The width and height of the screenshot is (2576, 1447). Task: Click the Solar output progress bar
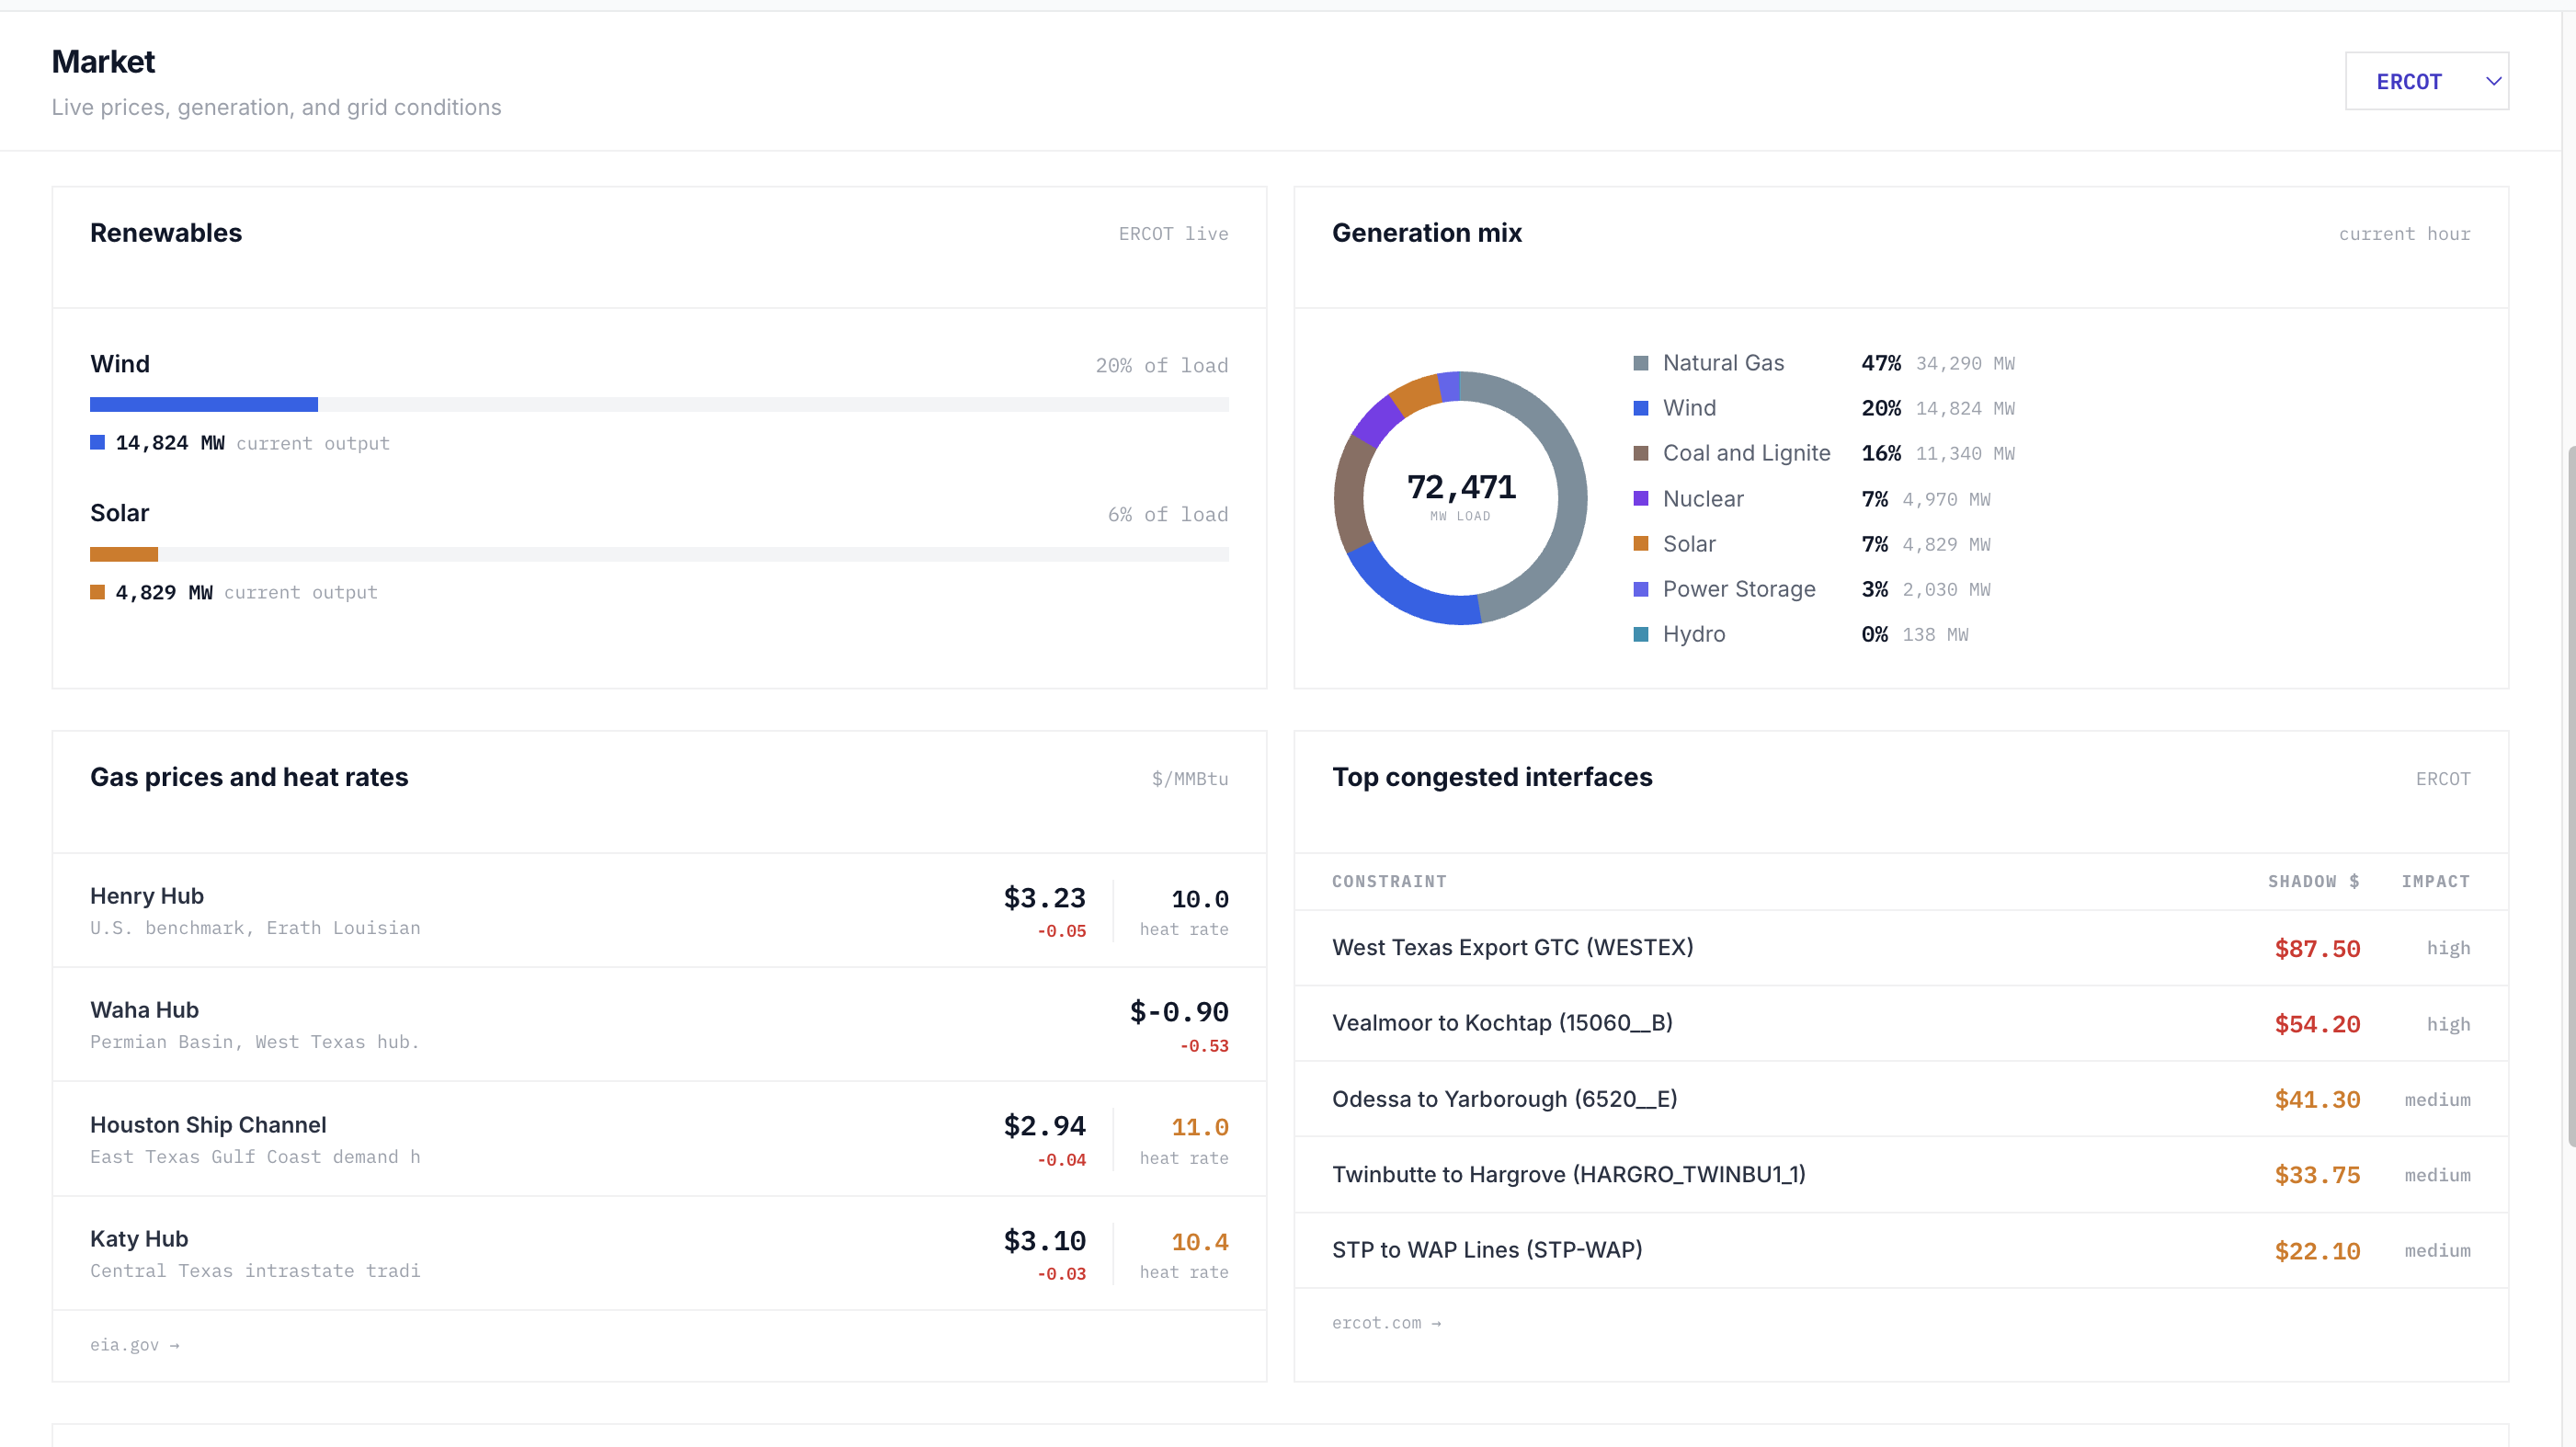tap(659, 554)
